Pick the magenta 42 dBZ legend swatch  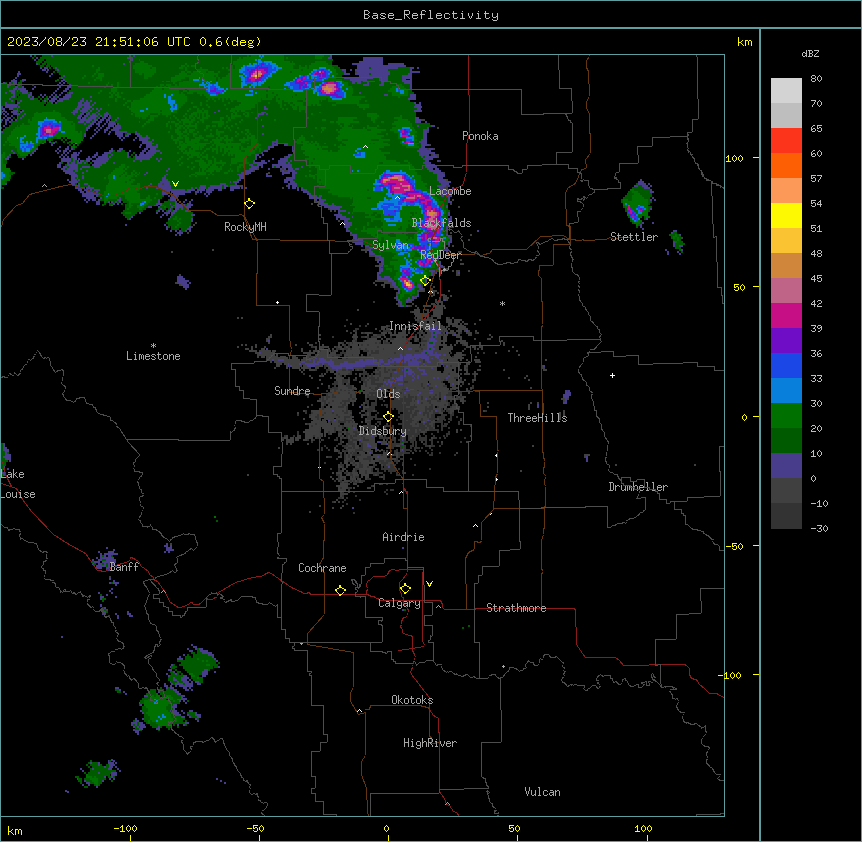786,315
